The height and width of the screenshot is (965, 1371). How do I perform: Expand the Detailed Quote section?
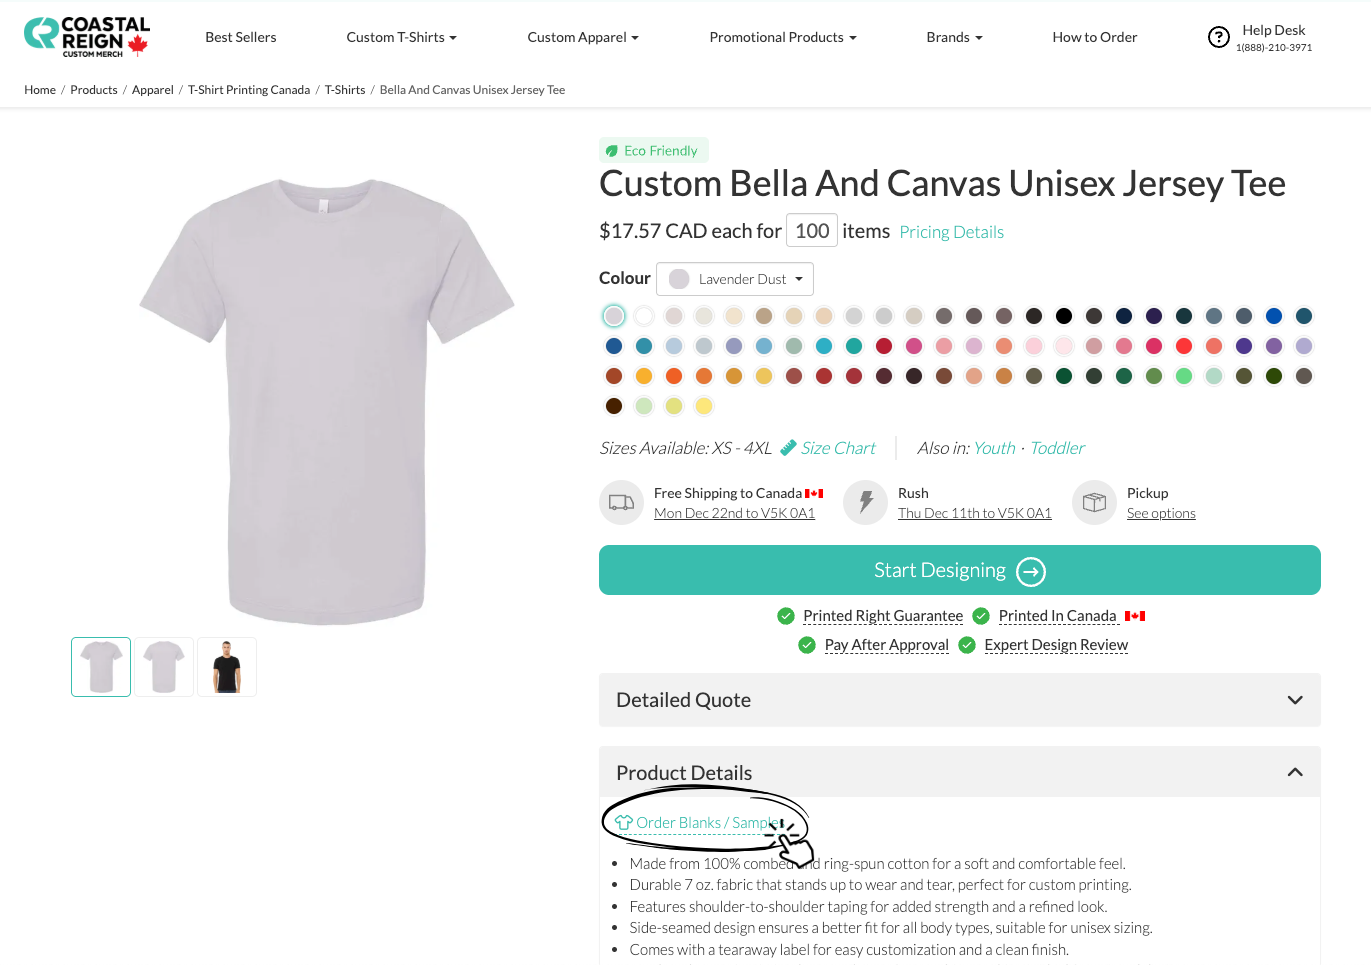(959, 700)
